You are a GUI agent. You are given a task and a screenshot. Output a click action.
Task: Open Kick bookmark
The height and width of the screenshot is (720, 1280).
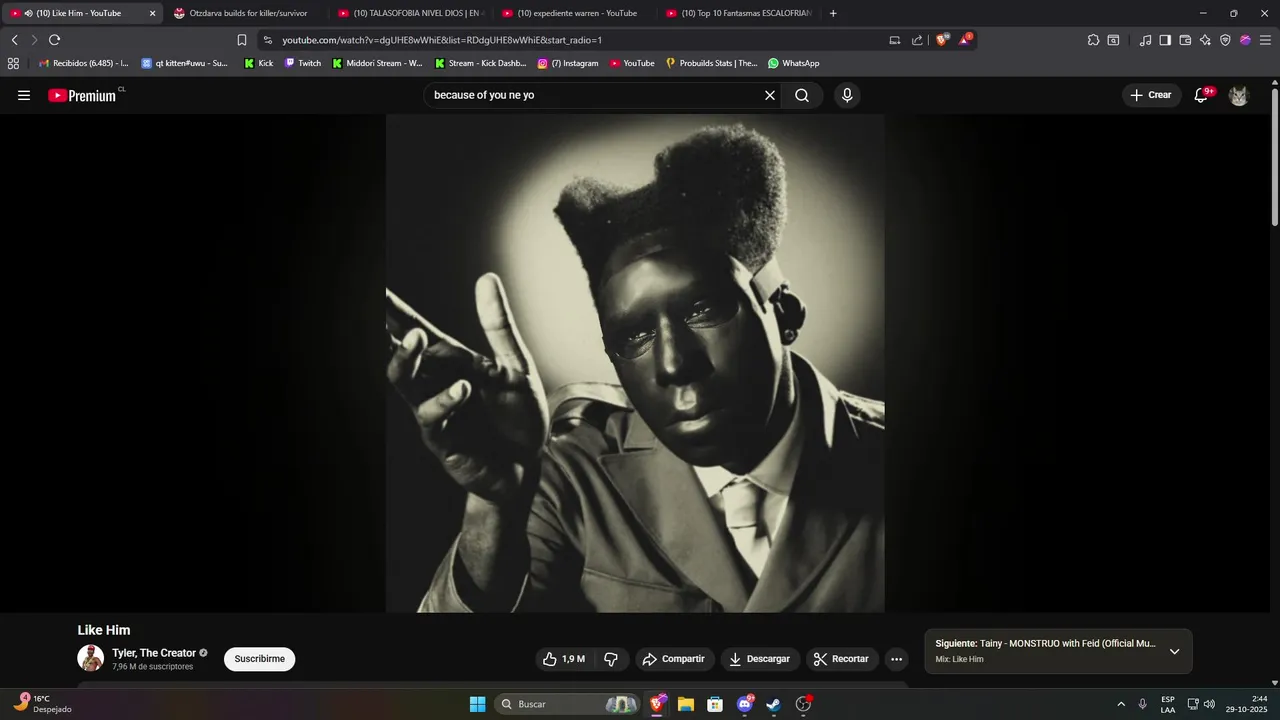259,63
